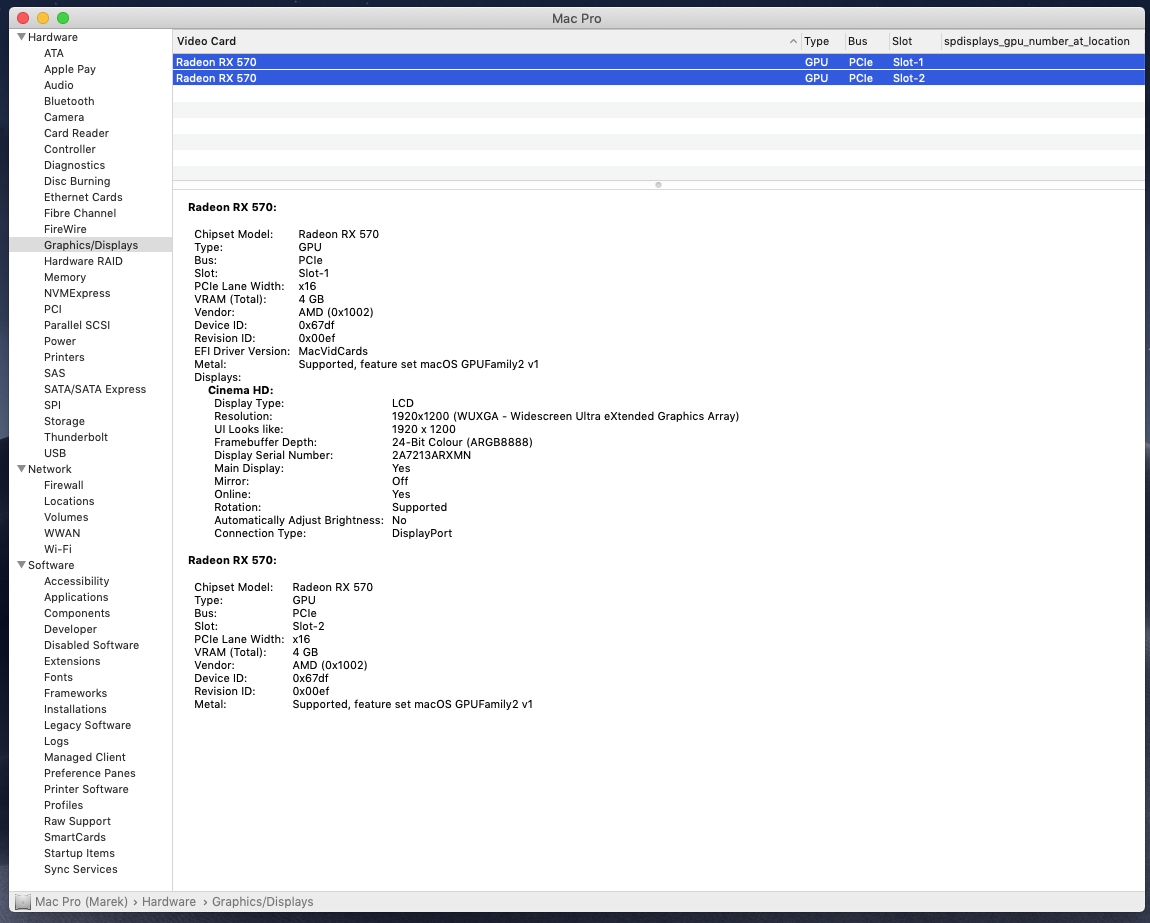The width and height of the screenshot is (1150, 923).
Task: Open Thunderbolt section
Action: click(76, 437)
